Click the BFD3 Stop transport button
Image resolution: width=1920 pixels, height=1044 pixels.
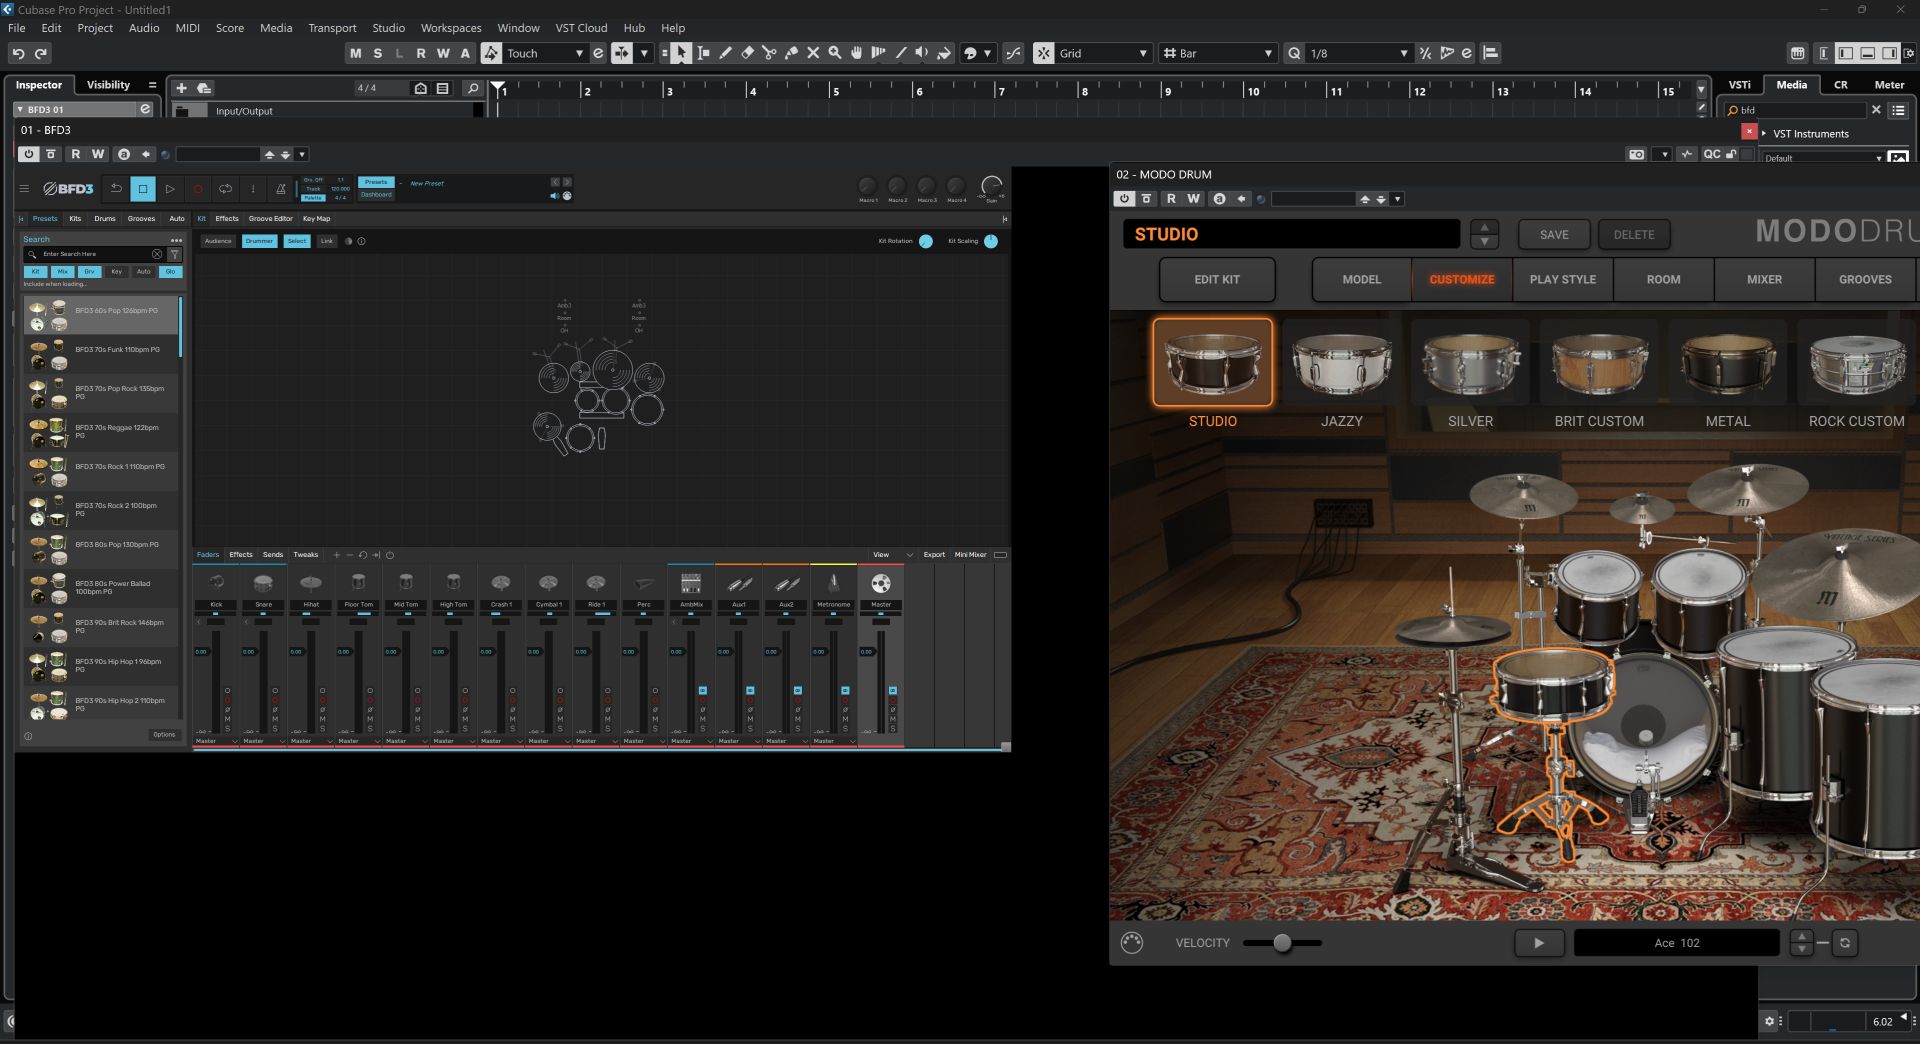(143, 188)
